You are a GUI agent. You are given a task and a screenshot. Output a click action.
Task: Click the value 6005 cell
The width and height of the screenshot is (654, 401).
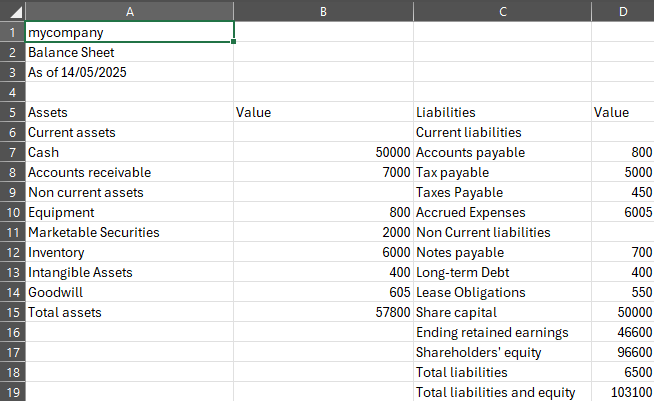(623, 212)
